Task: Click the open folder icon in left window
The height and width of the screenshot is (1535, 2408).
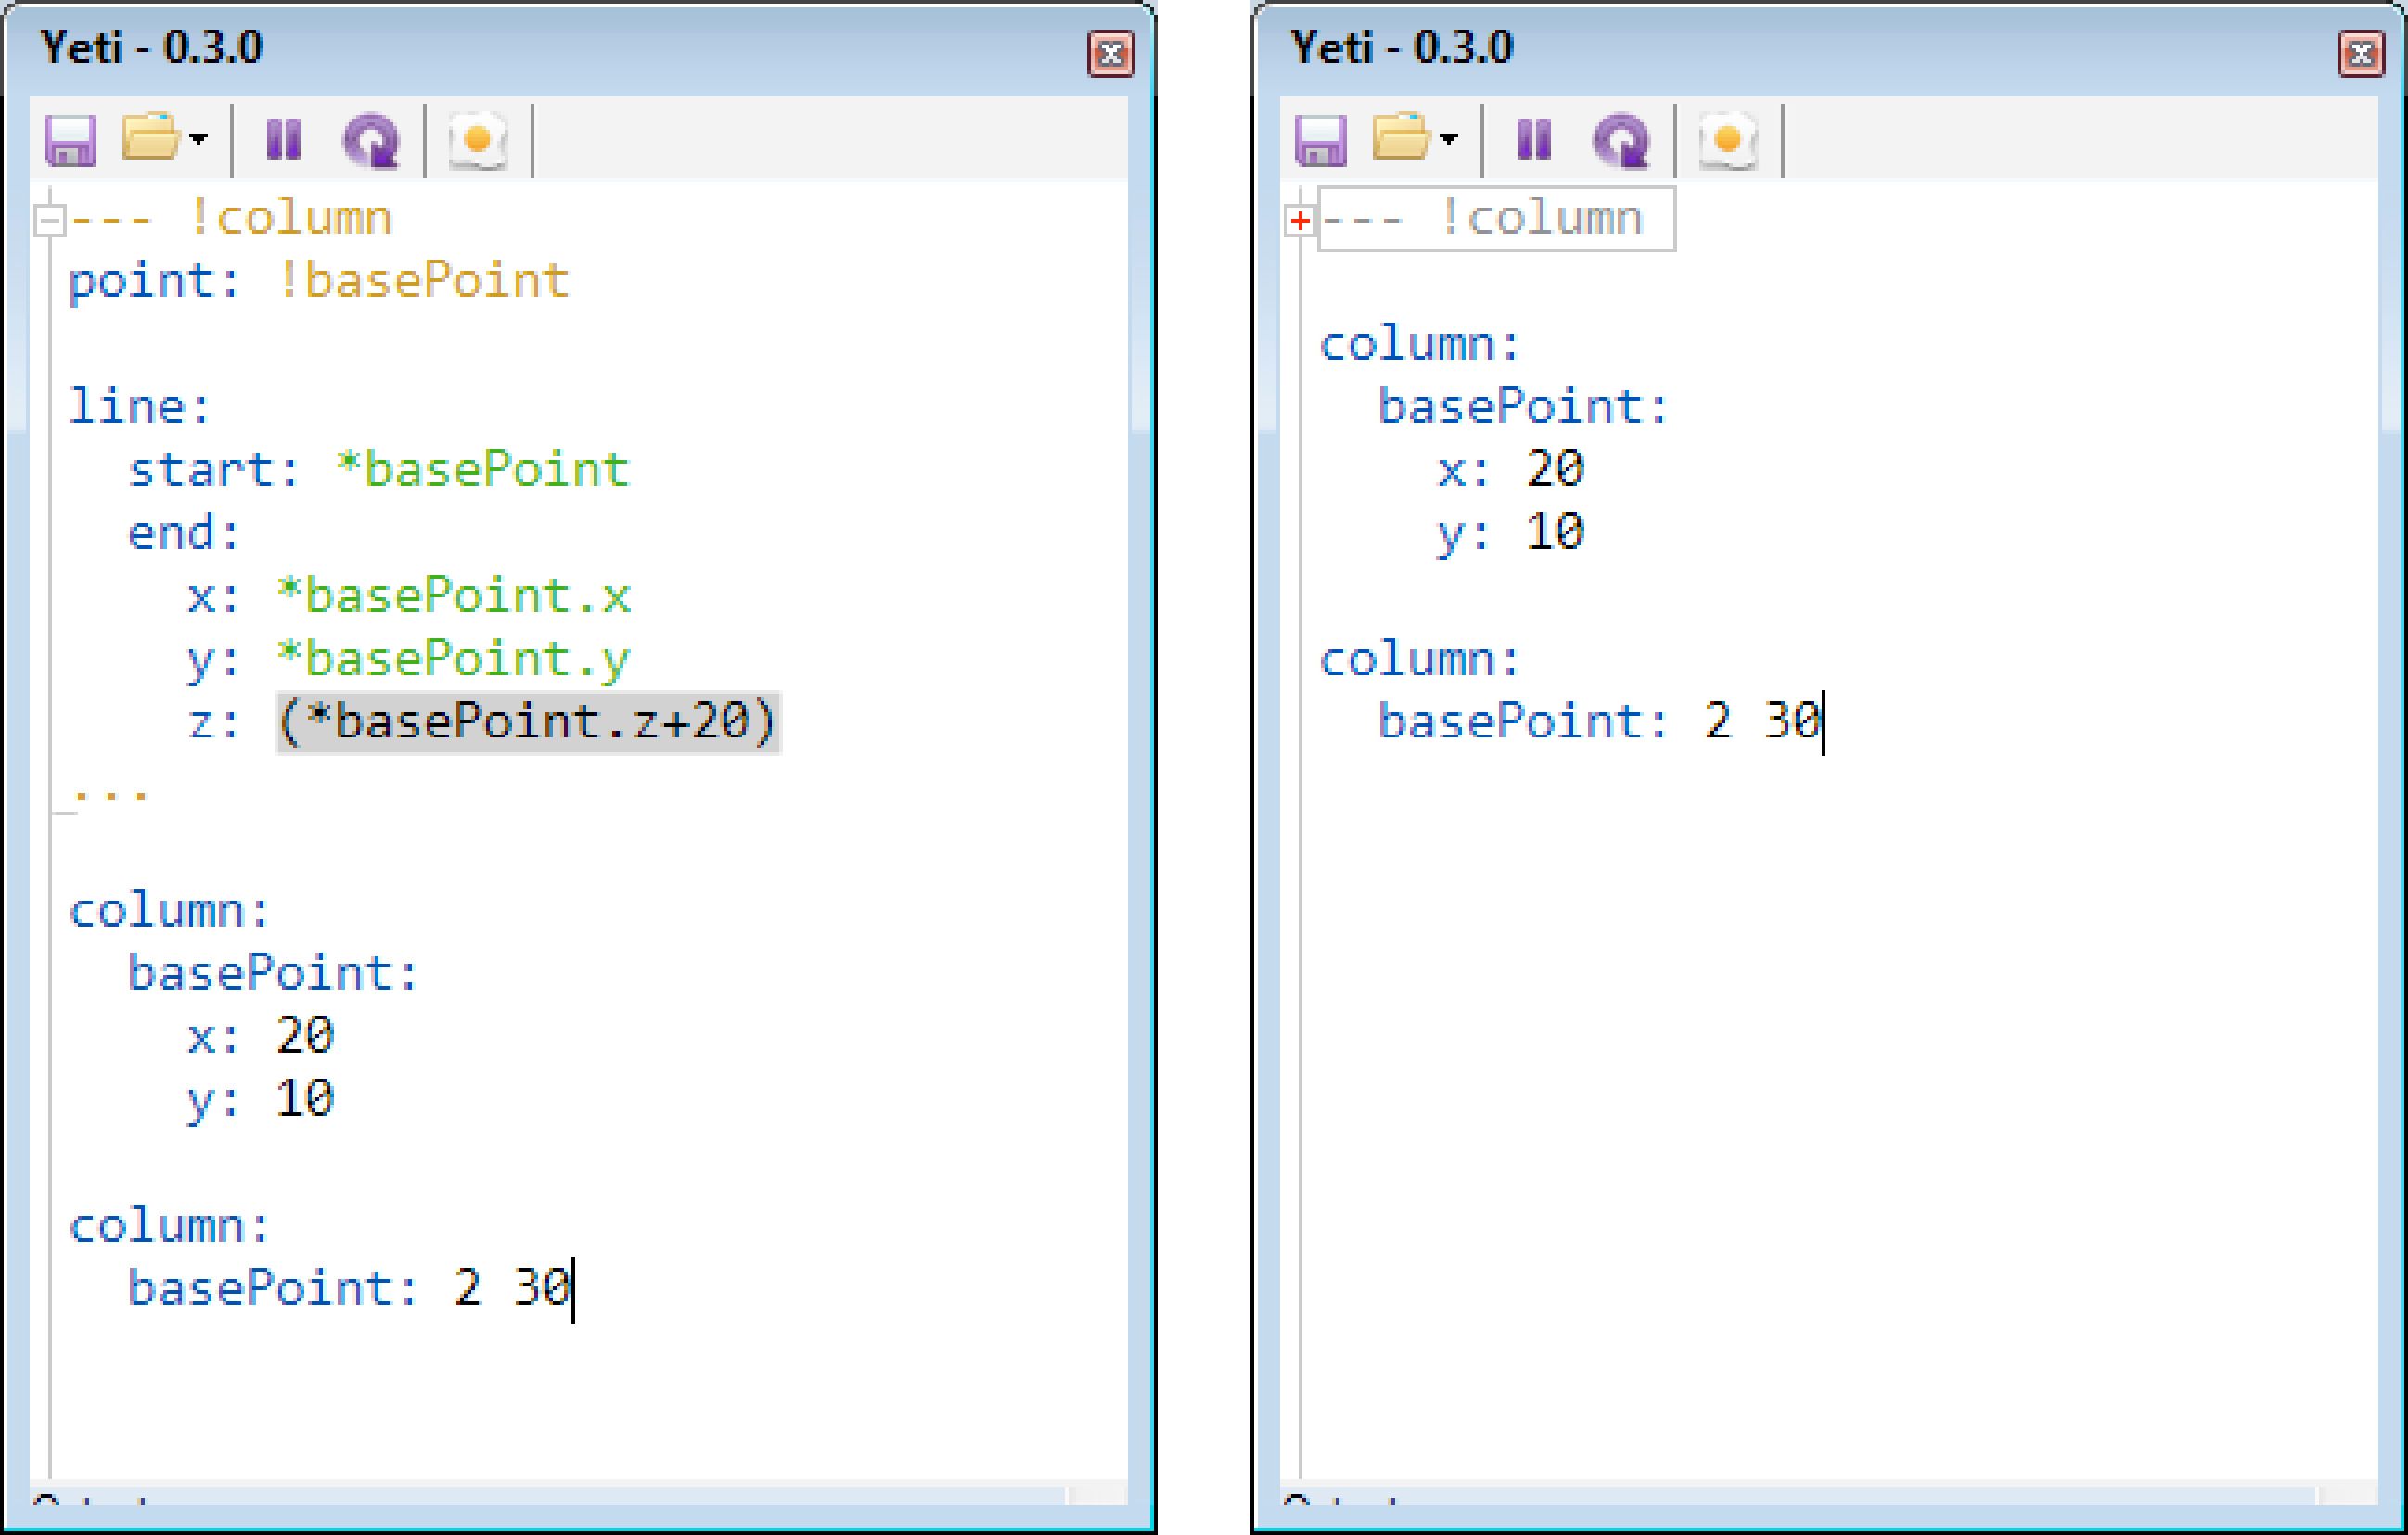Action: pyautogui.click(x=150, y=137)
